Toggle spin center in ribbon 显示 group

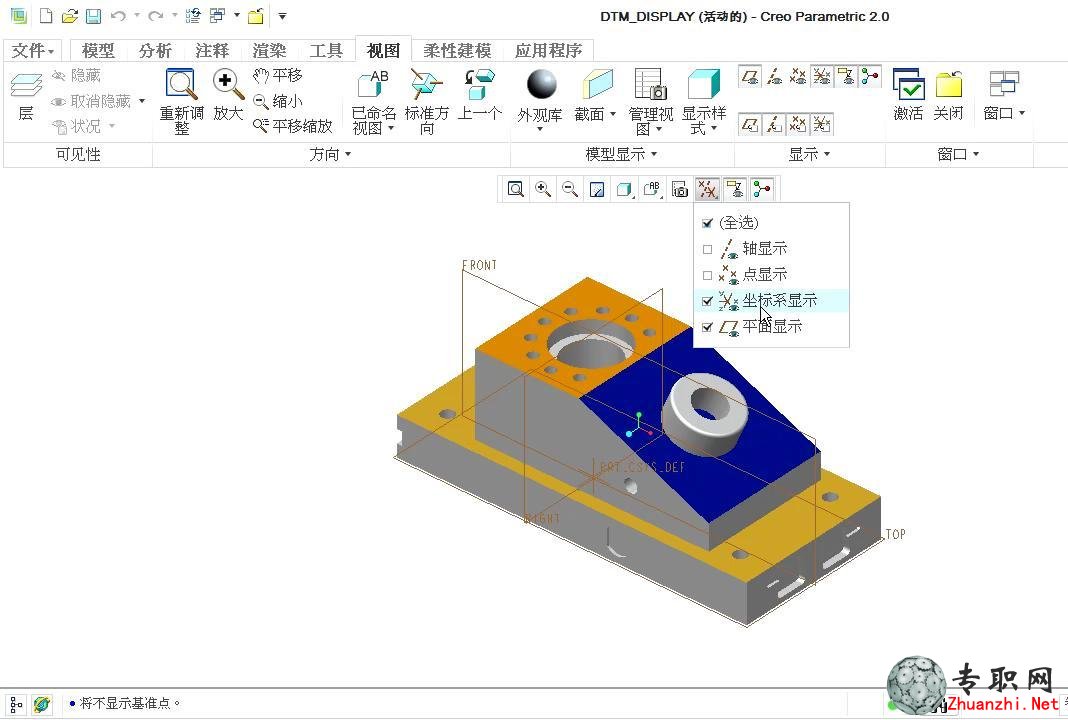pyautogui.click(x=870, y=76)
